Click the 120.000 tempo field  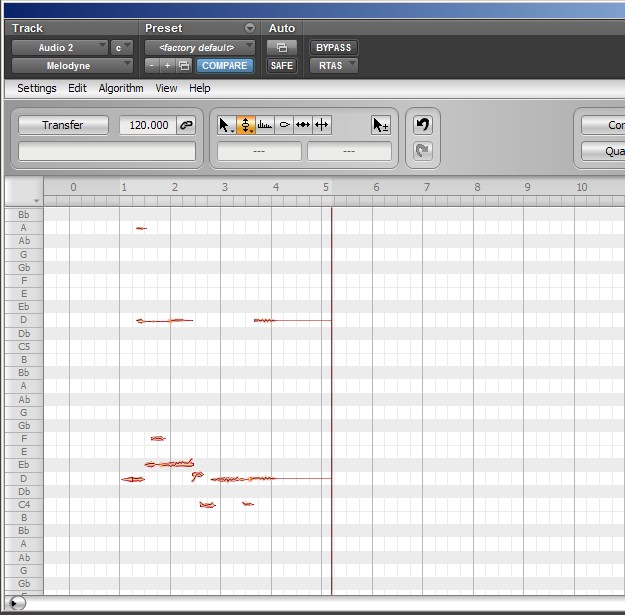[148, 125]
